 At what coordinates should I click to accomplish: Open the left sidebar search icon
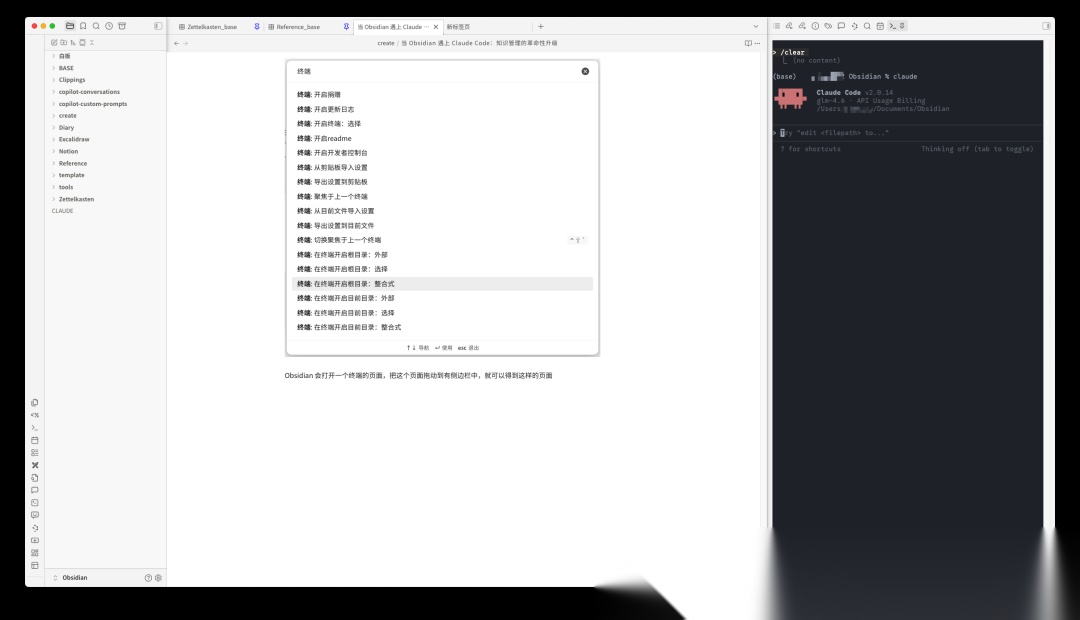click(96, 26)
